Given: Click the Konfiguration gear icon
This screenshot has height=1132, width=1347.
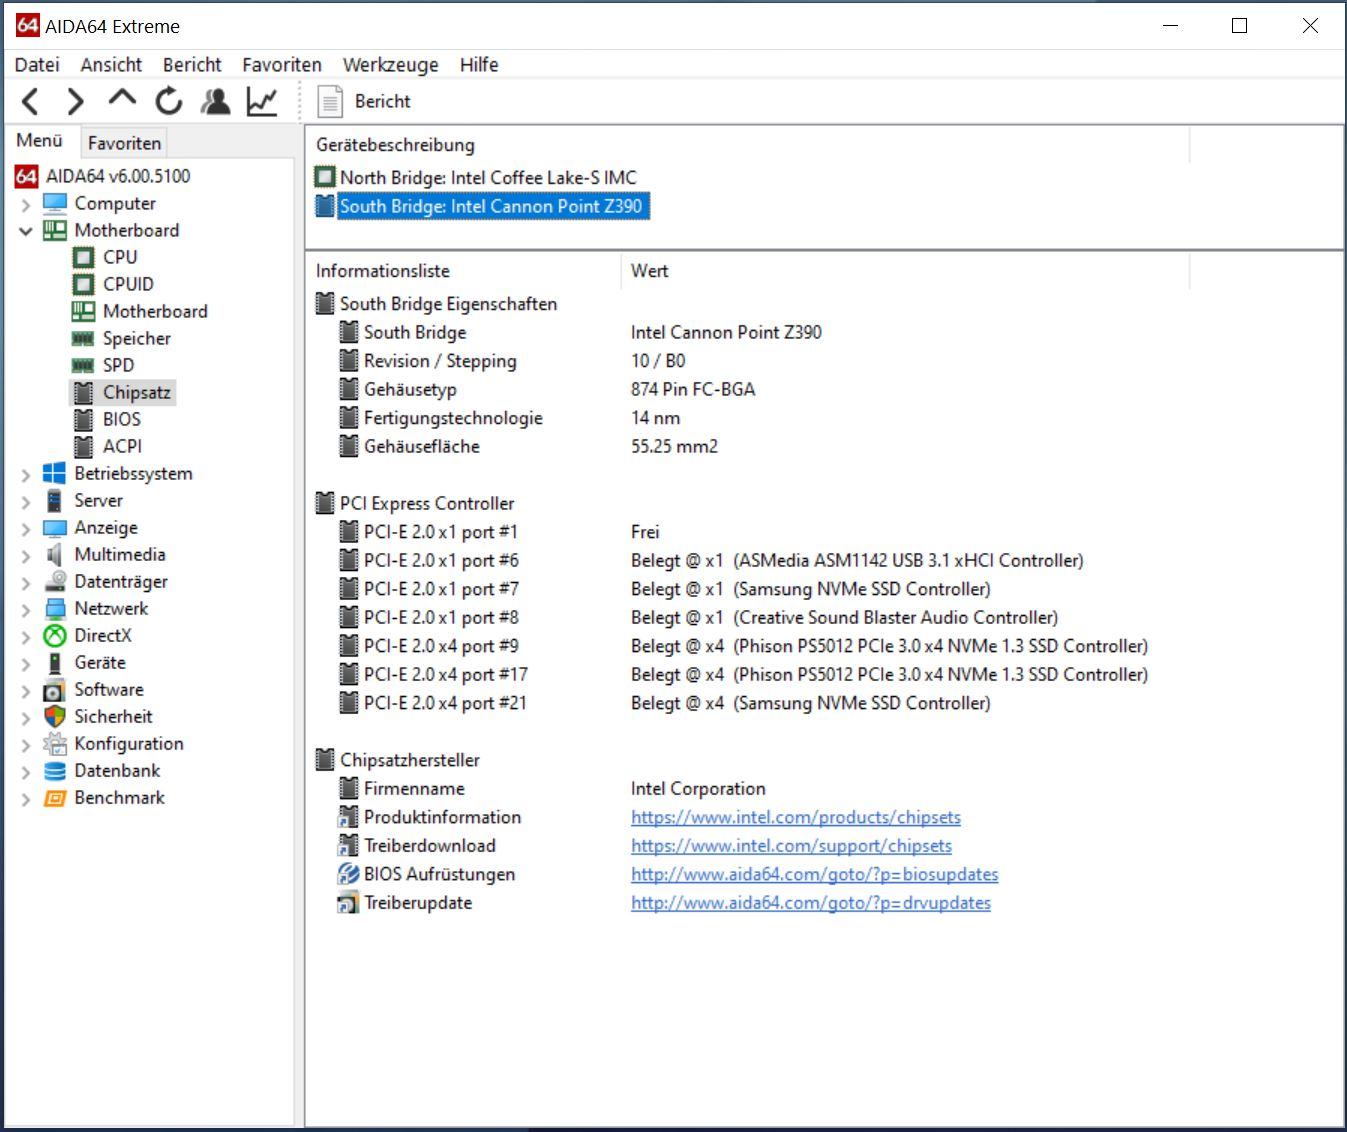Looking at the screenshot, I should click(54, 744).
